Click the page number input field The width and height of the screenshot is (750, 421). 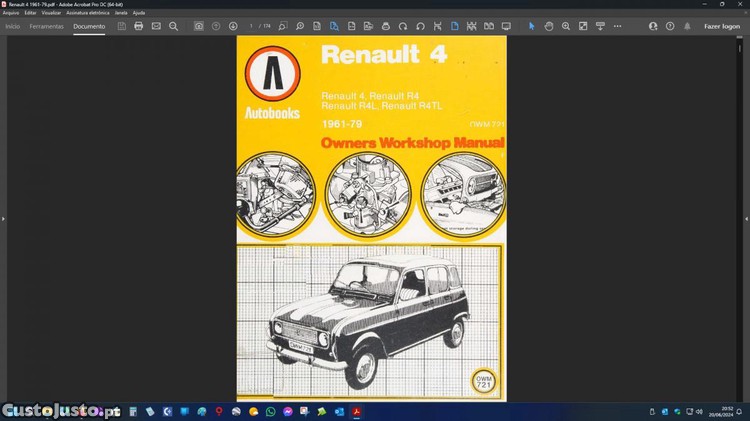(x=252, y=26)
